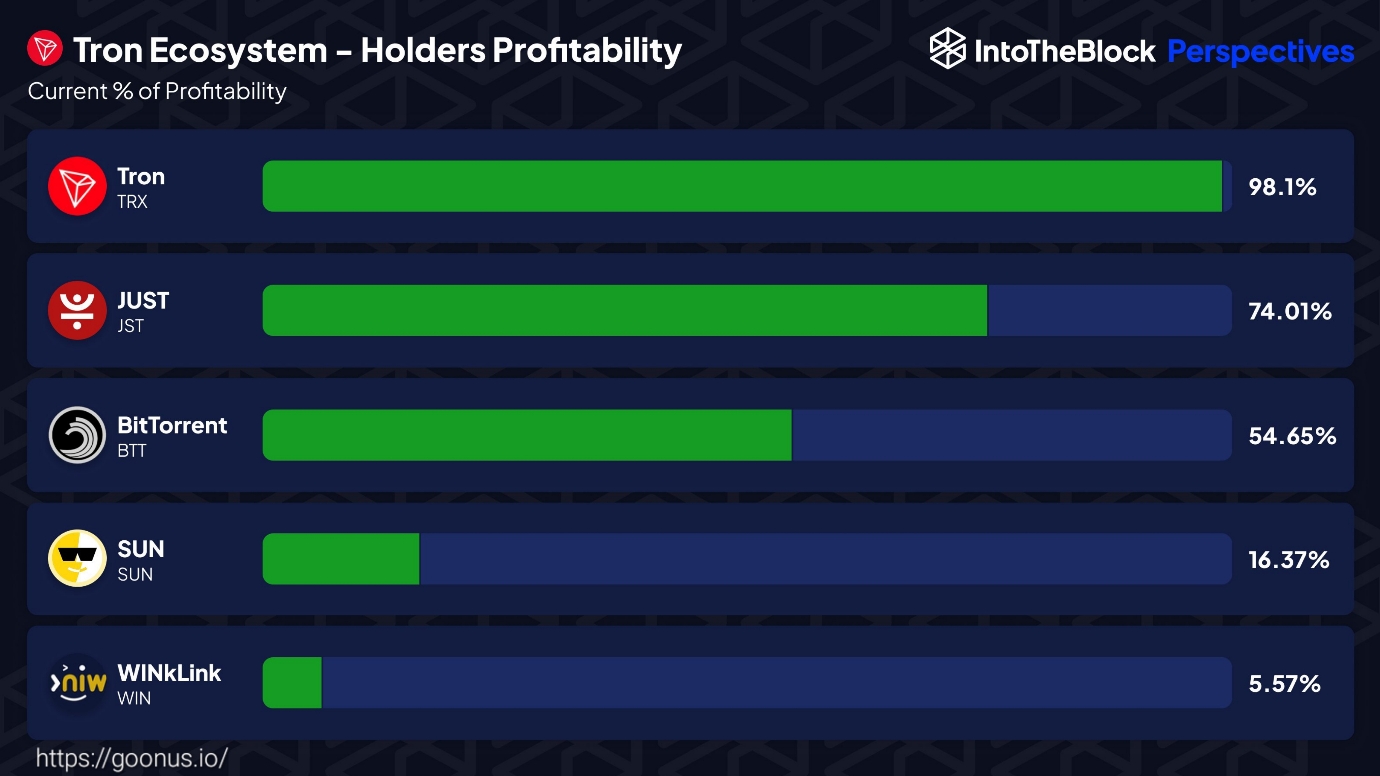
Task: Click the 74.01% JUST percentage value
Action: pyautogui.click(x=1290, y=311)
